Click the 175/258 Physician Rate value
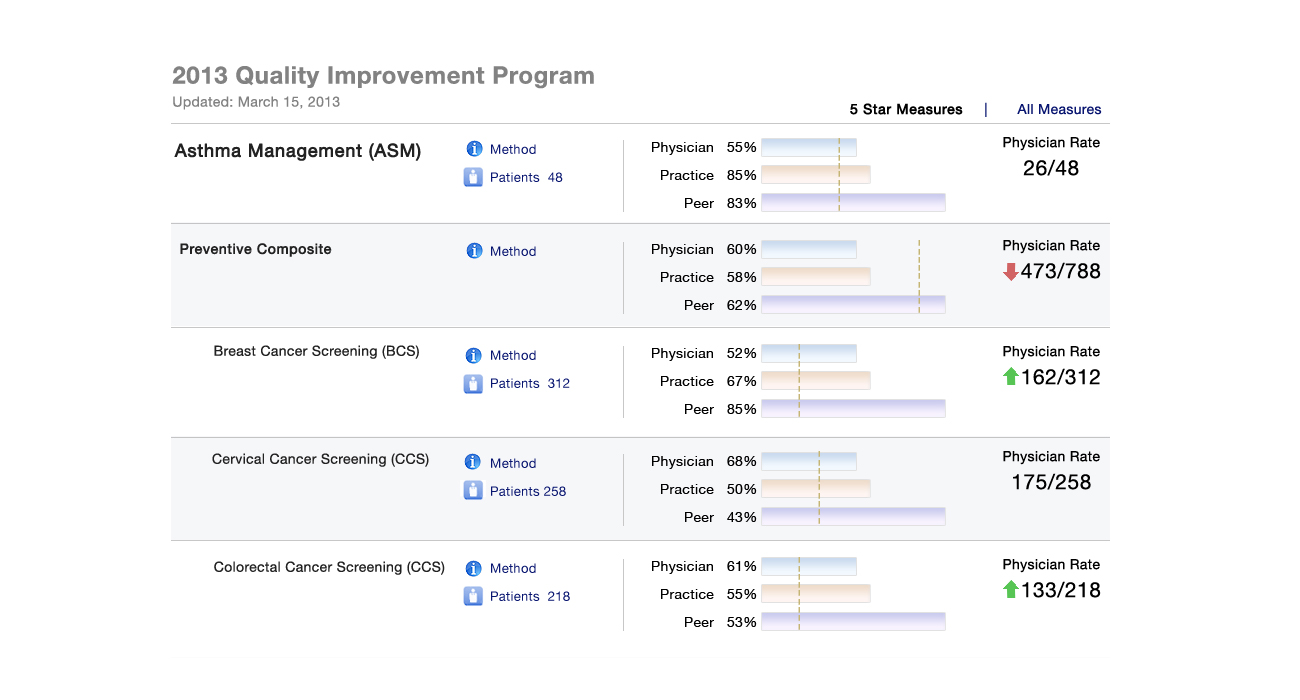 [x=1051, y=482]
